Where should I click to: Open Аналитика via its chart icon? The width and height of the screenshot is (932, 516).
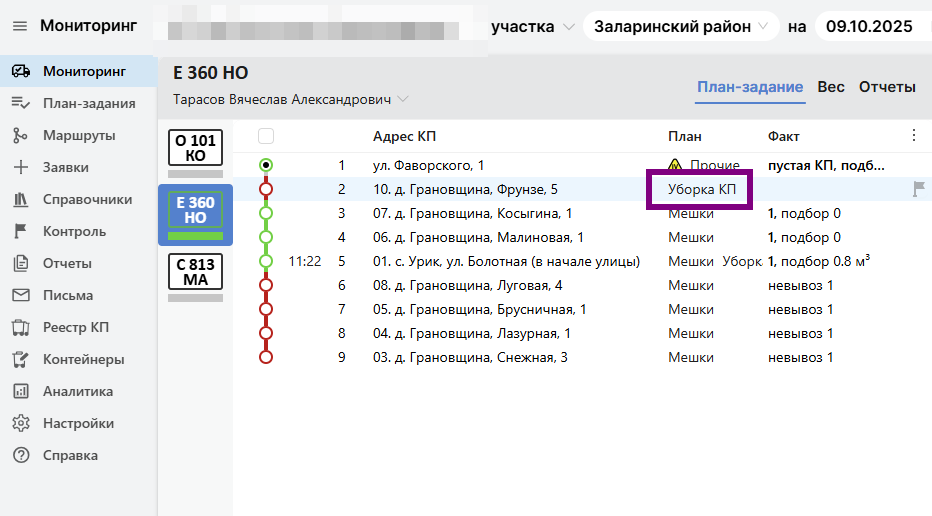point(19,391)
